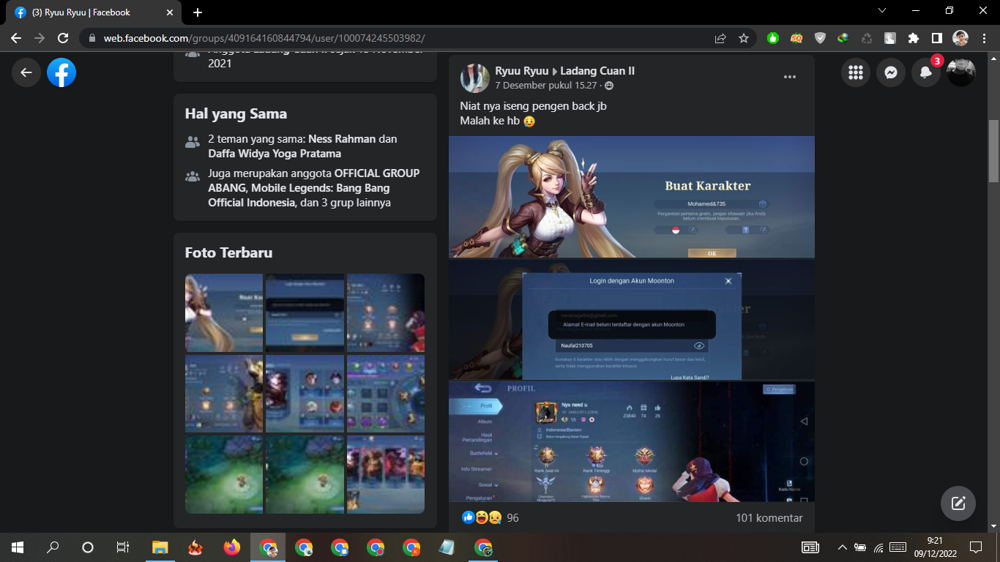Close the Ryuu Ryuu Facebook tab
Image resolution: width=1000 pixels, height=562 pixels.
coord(170,12)
